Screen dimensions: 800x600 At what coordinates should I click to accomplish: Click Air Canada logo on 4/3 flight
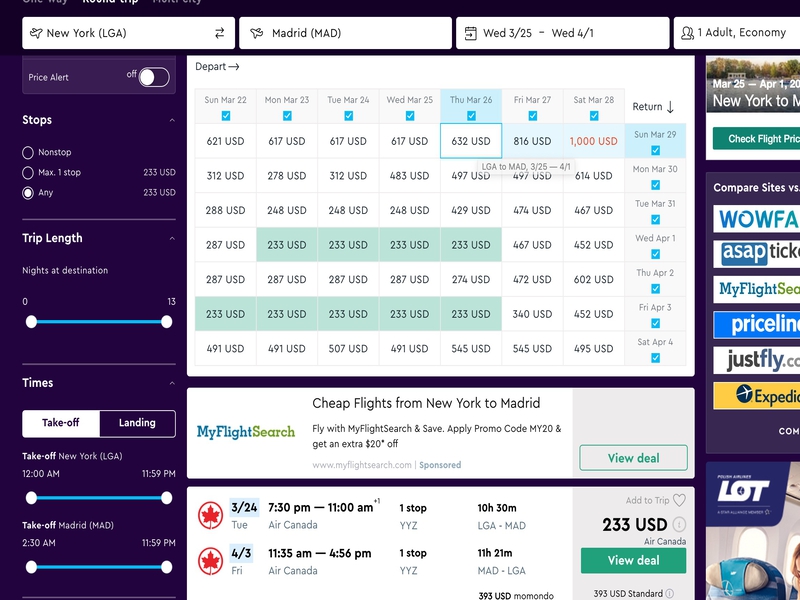coord(210,561)
